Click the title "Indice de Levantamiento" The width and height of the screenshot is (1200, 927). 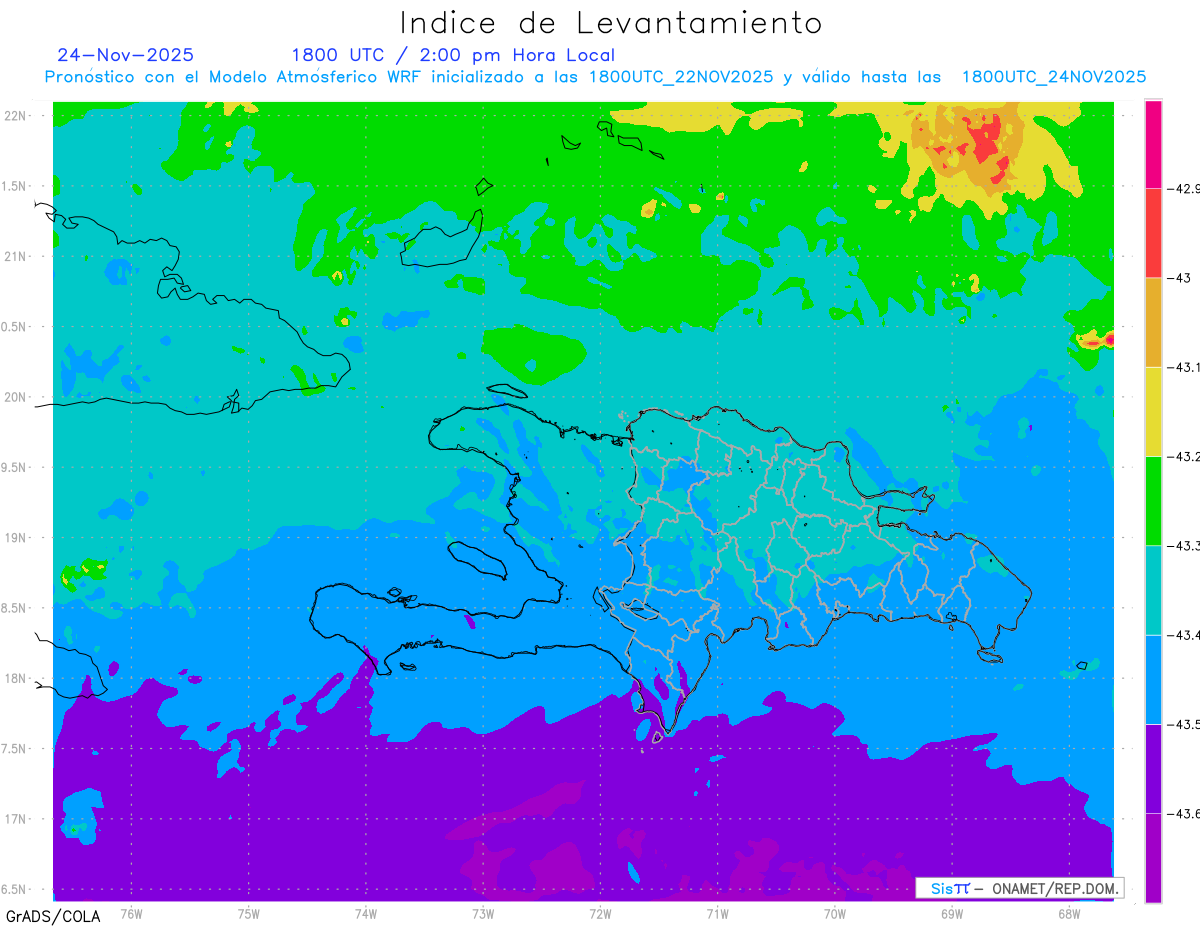(x=611, y=23)
